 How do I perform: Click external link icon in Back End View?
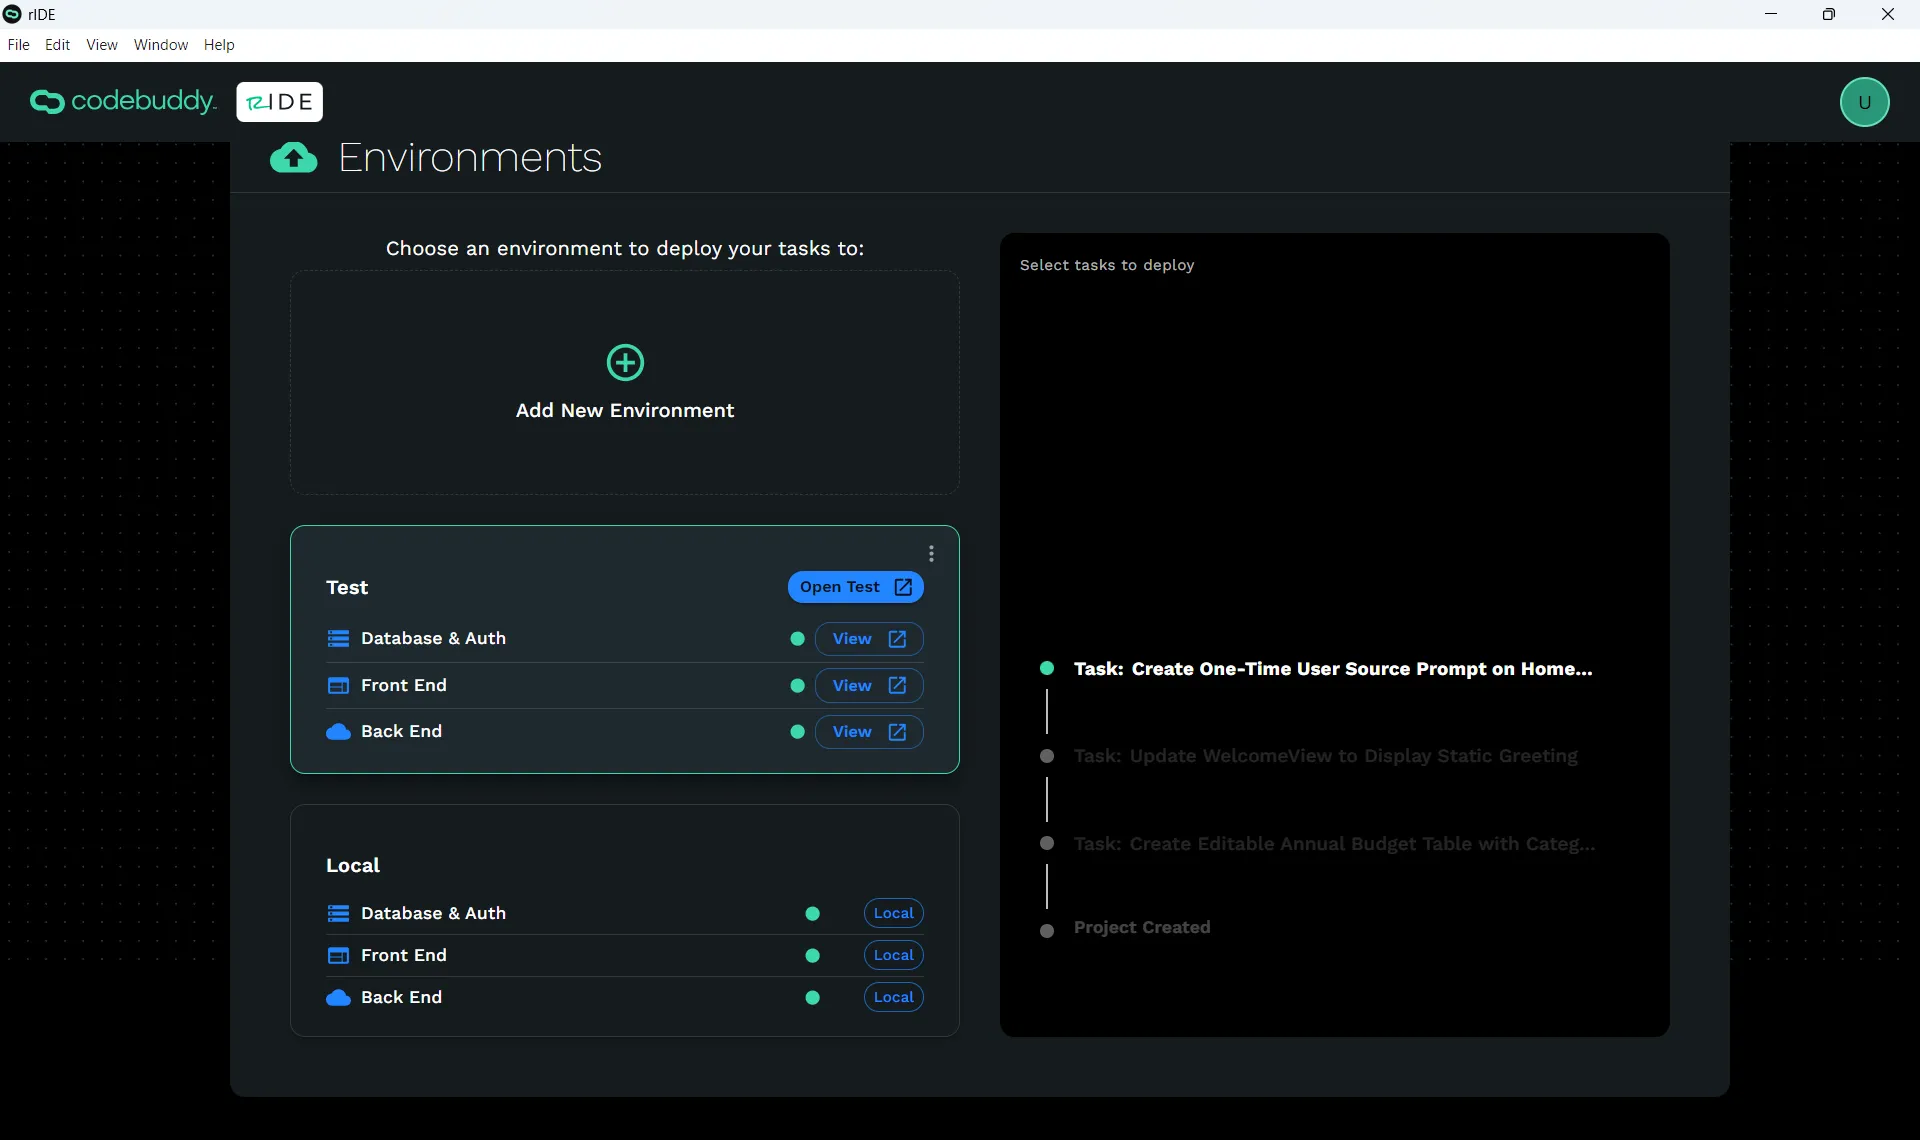(897, 732)
